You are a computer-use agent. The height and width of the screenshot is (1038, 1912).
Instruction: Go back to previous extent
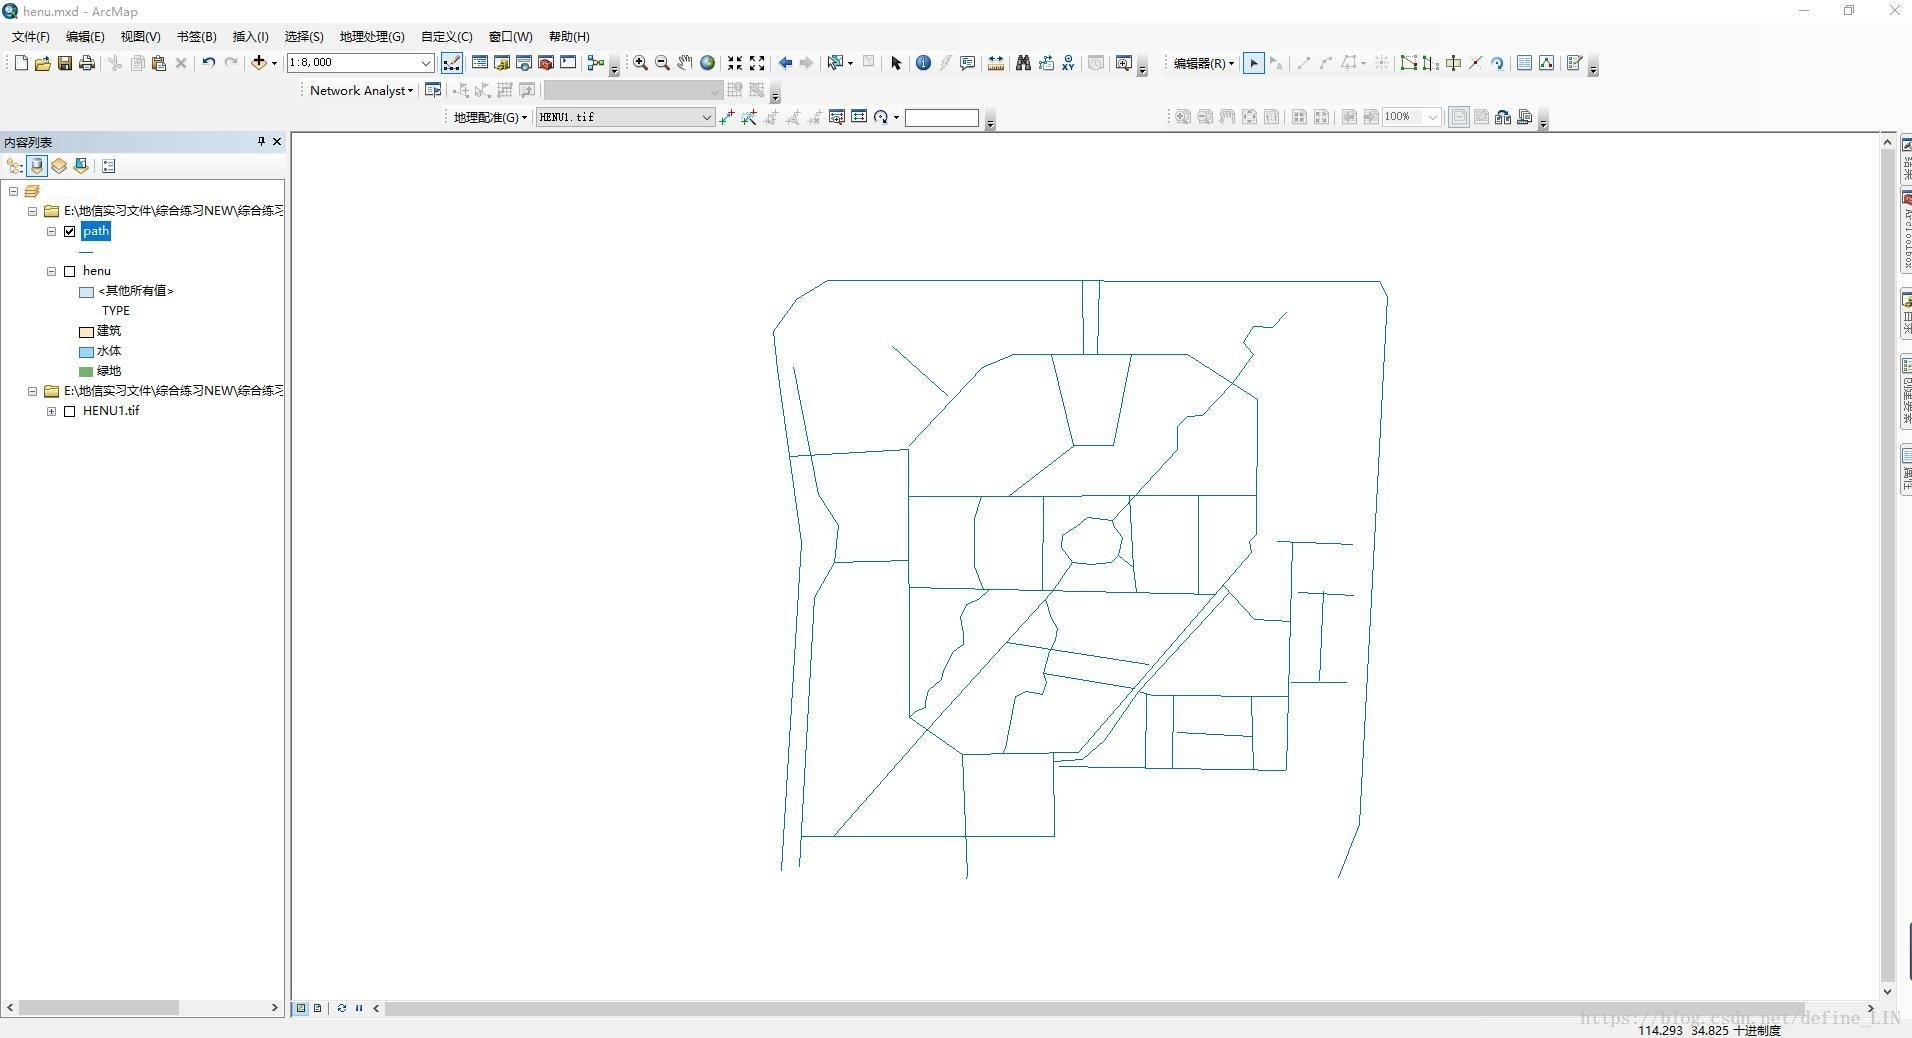(x=785, y=63)
